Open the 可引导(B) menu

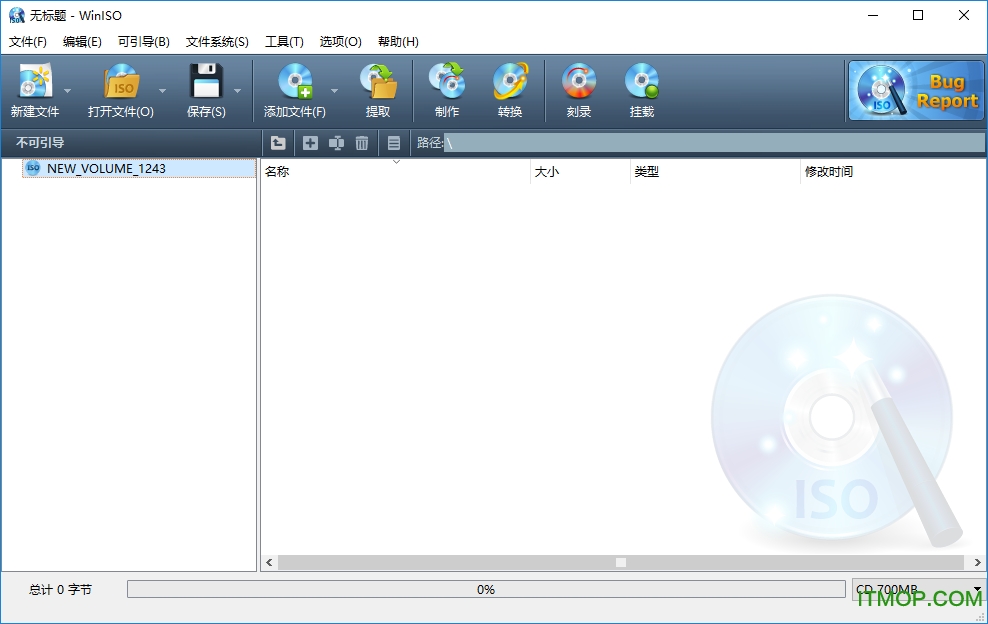tap(144, 42)
